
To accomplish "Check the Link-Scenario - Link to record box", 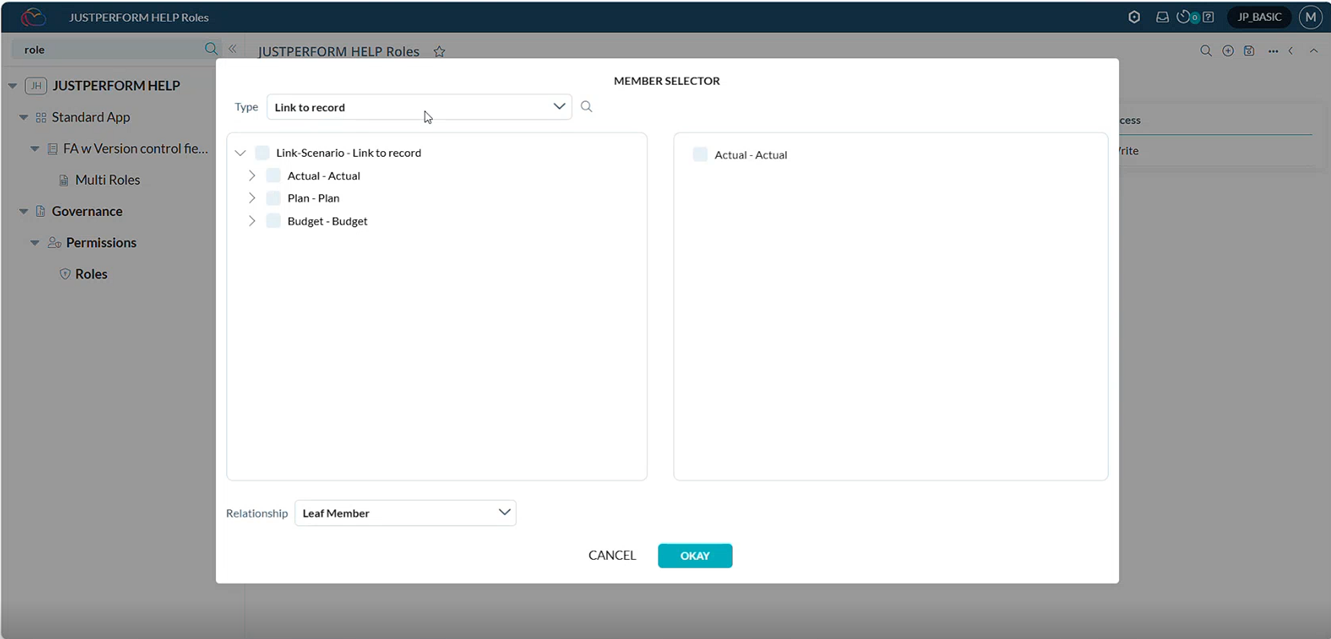I will point(262,153).
